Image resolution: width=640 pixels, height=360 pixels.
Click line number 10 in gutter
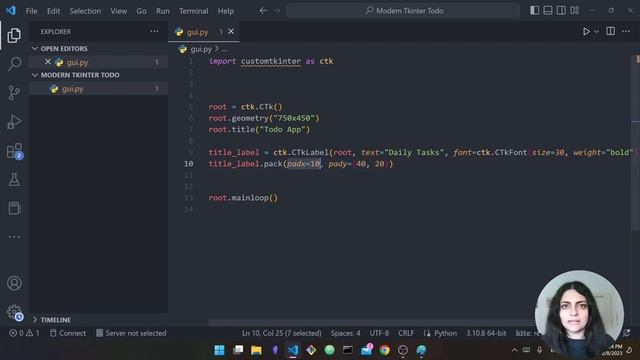(x=188, y=164)
